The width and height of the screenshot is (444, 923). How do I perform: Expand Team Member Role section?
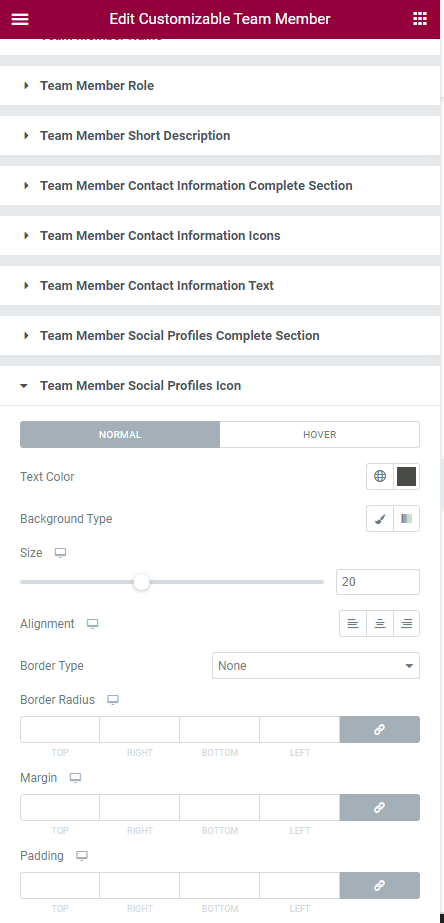220,85
